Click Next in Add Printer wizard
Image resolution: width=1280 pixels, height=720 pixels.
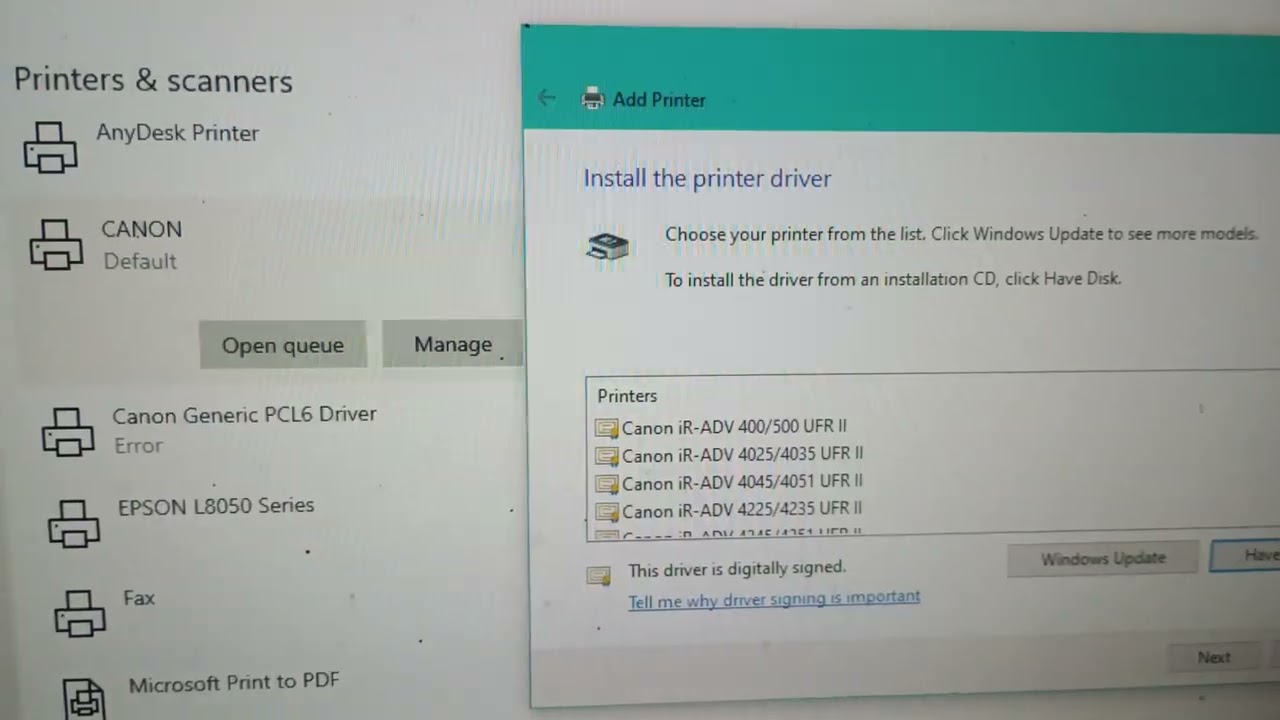(x=1214, y=657)
